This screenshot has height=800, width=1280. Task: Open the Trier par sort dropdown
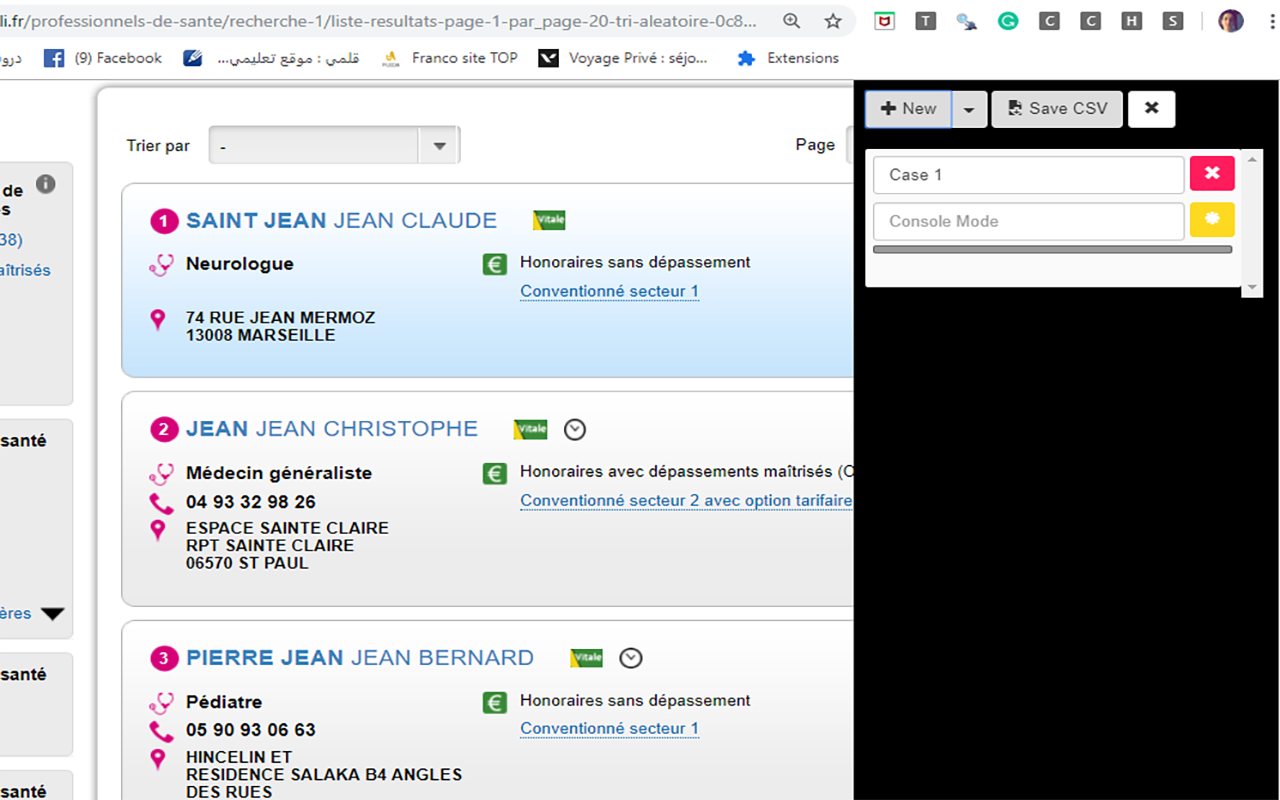[x=334, y=146]
